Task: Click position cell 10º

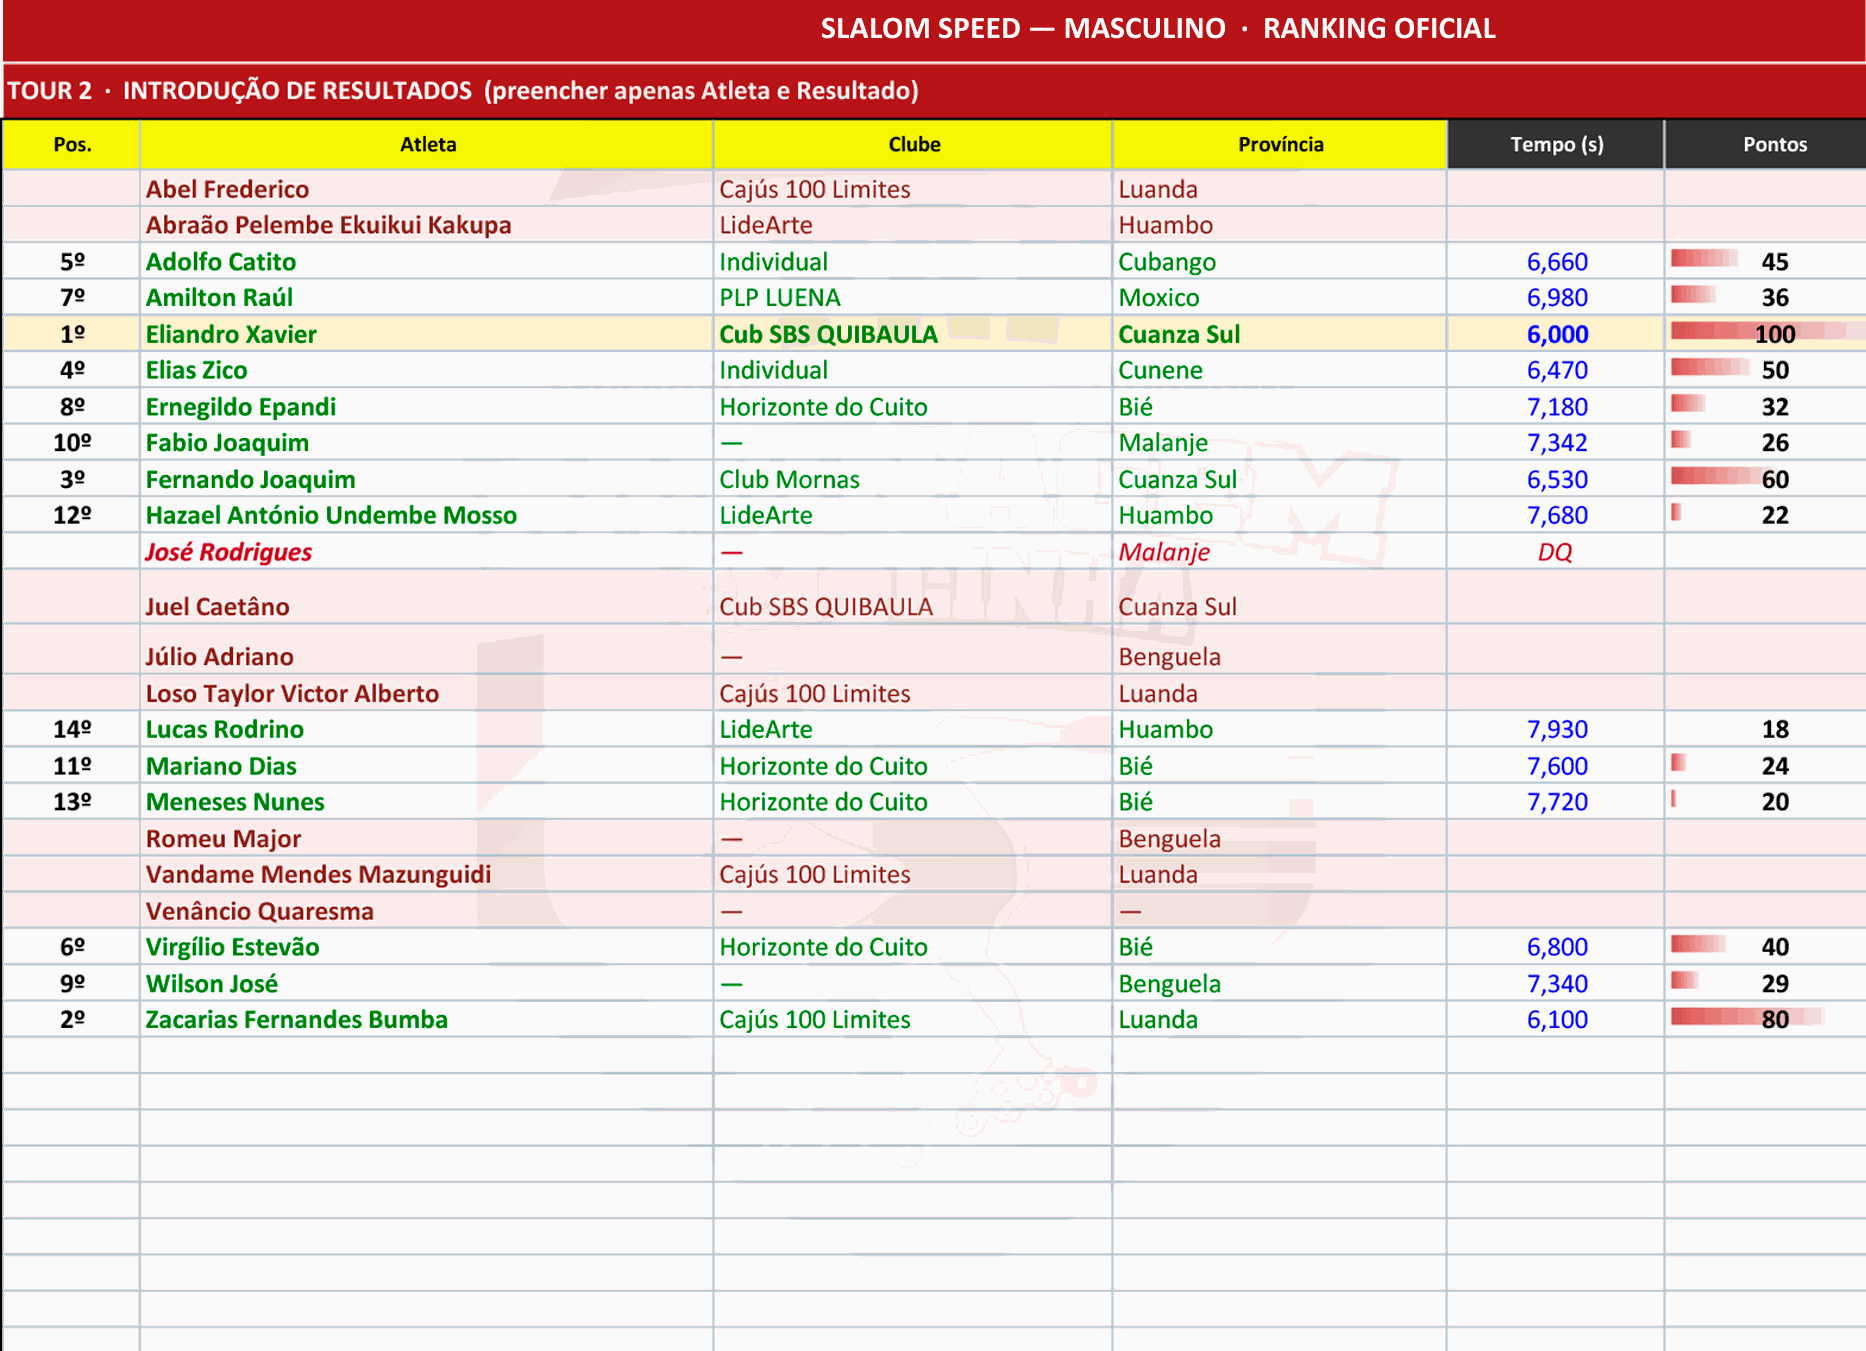Action: tap(72, 442)
